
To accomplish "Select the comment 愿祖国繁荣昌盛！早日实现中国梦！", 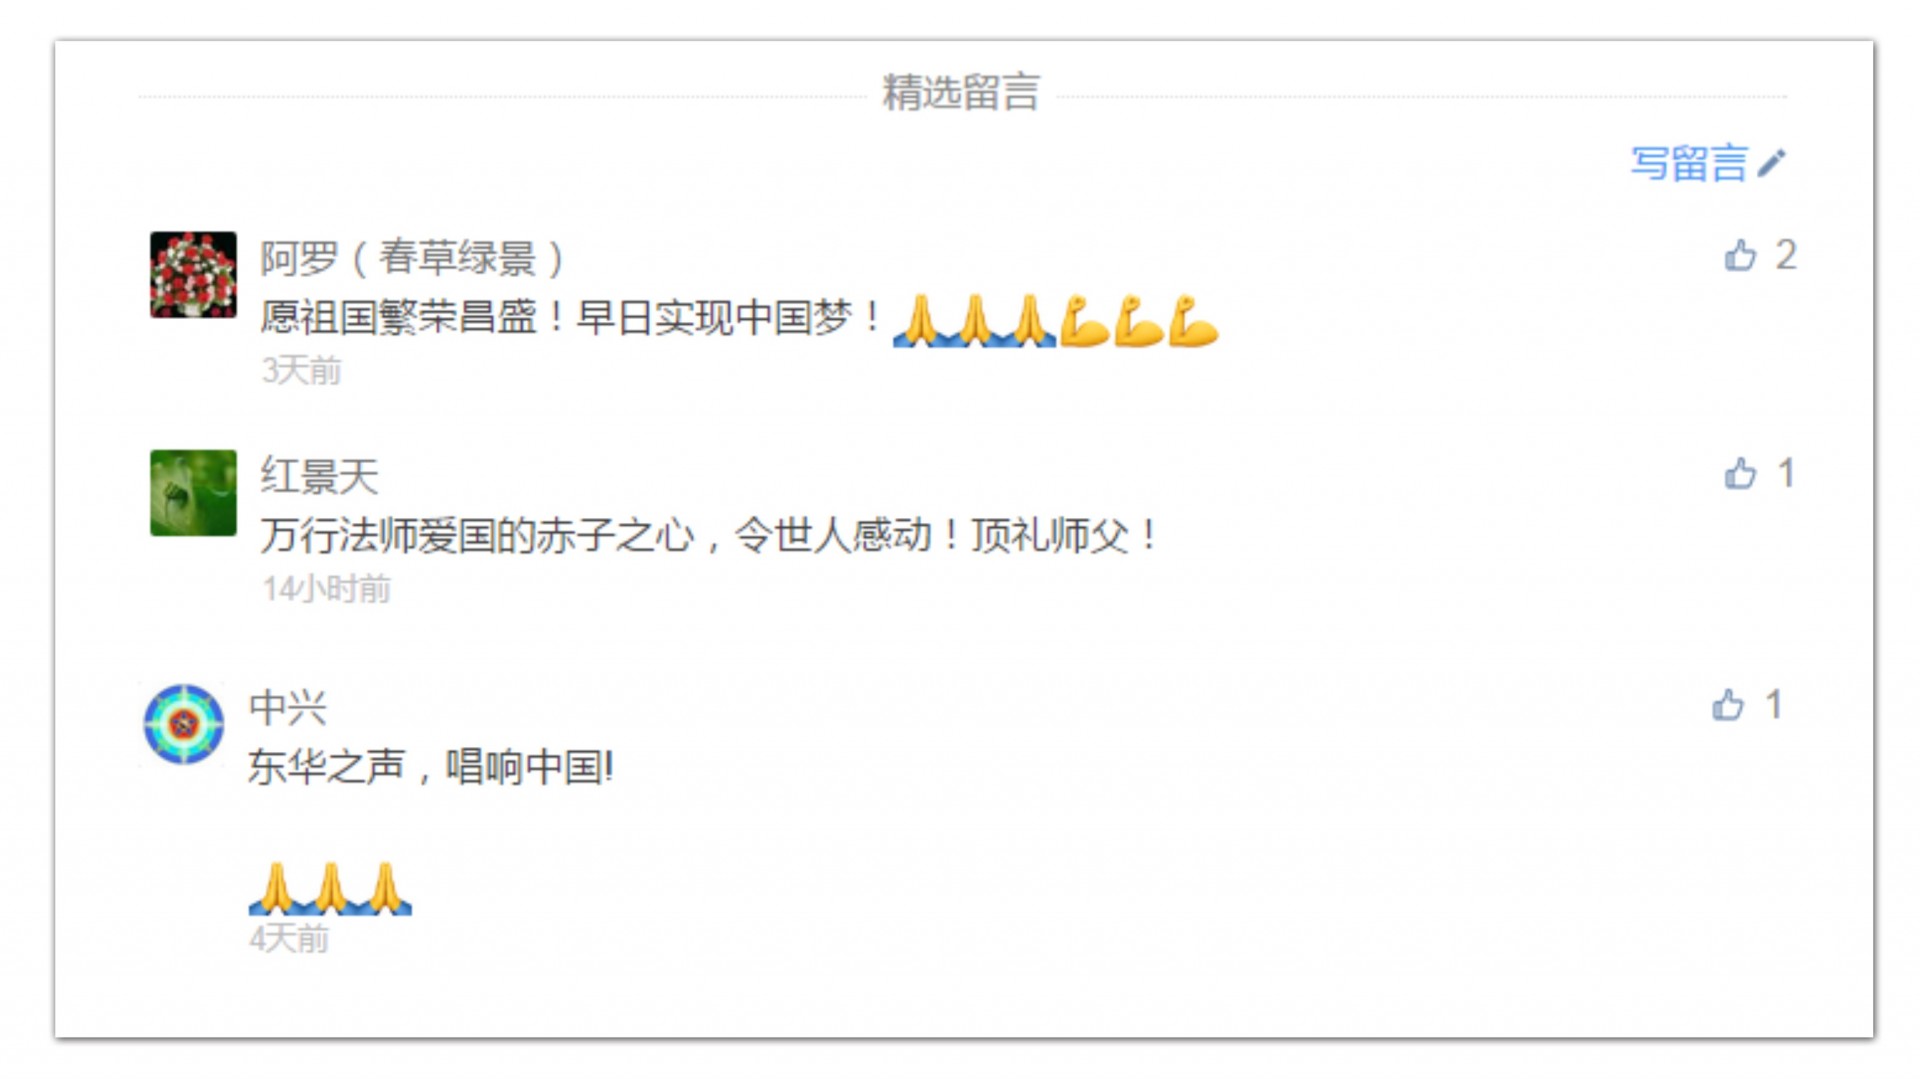I will click(572, 318).
